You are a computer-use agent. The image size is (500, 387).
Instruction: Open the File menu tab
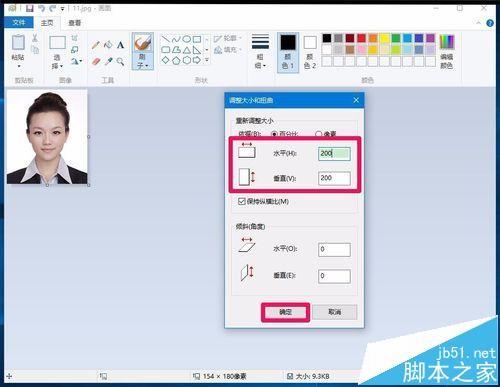(x=19, y=23)
